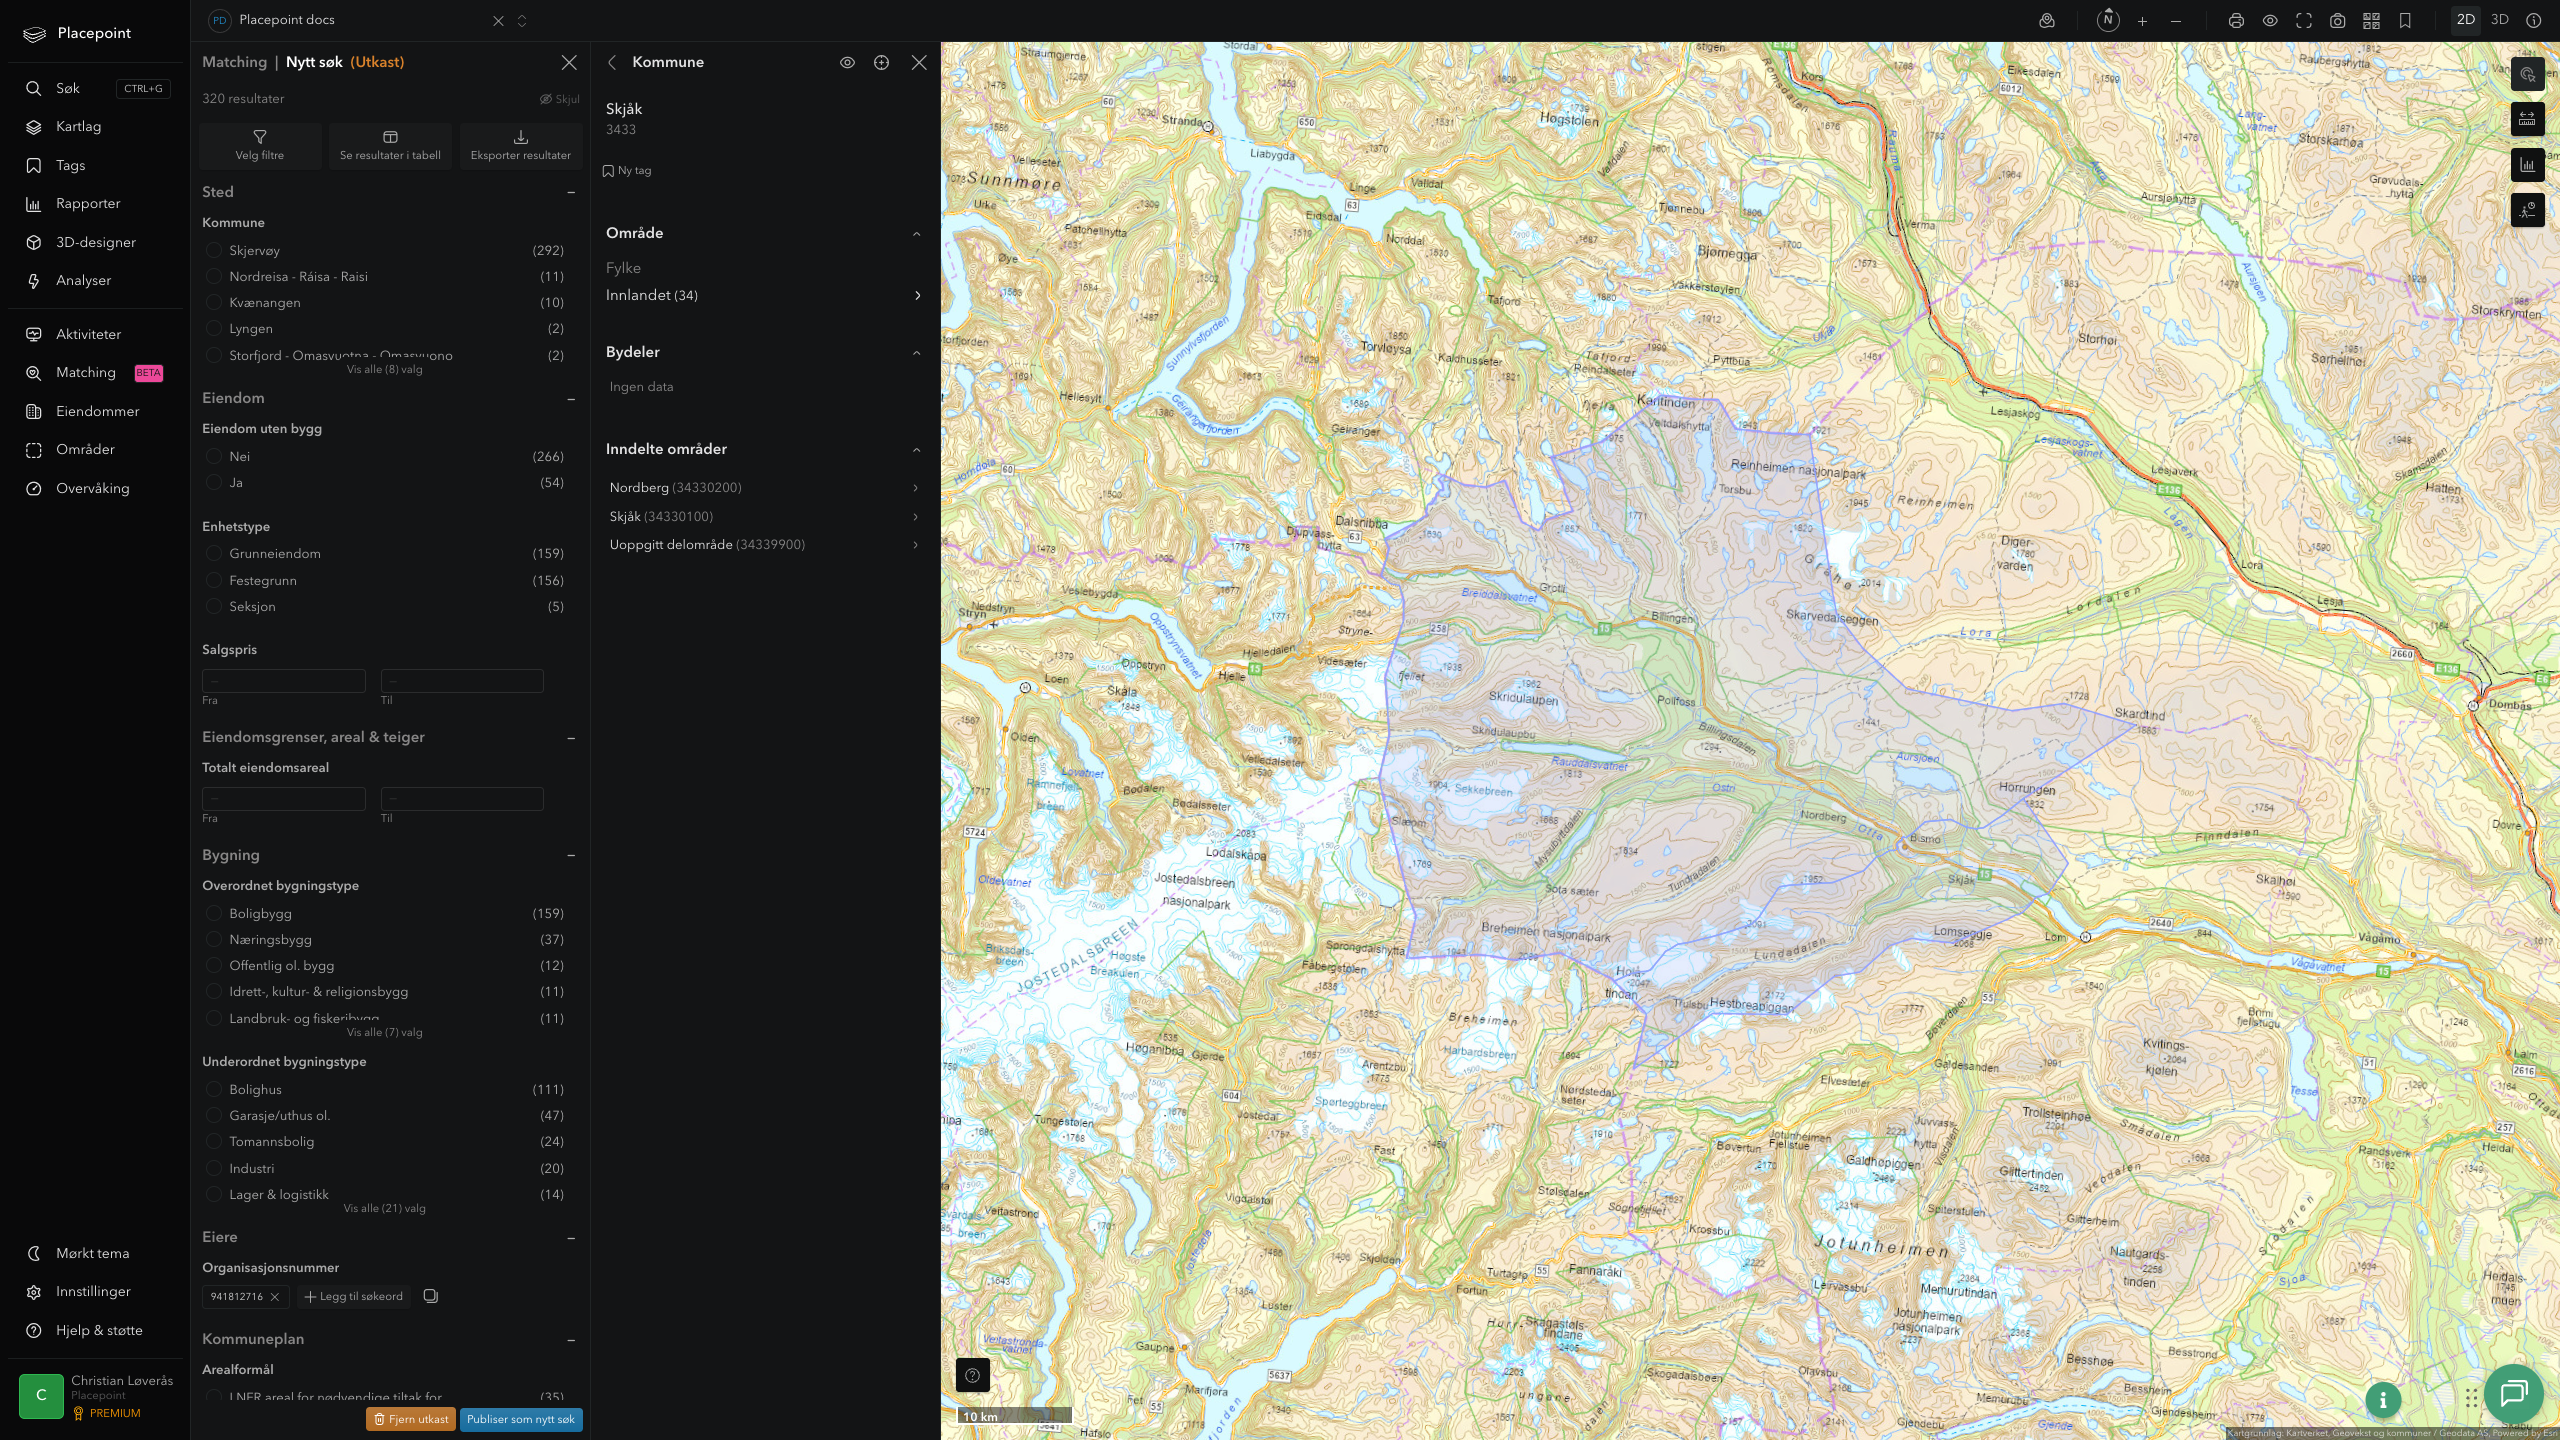2560x1440 pixels.
Task: Select Grunneiendom enhetstype option
Action: click(213, 554)
